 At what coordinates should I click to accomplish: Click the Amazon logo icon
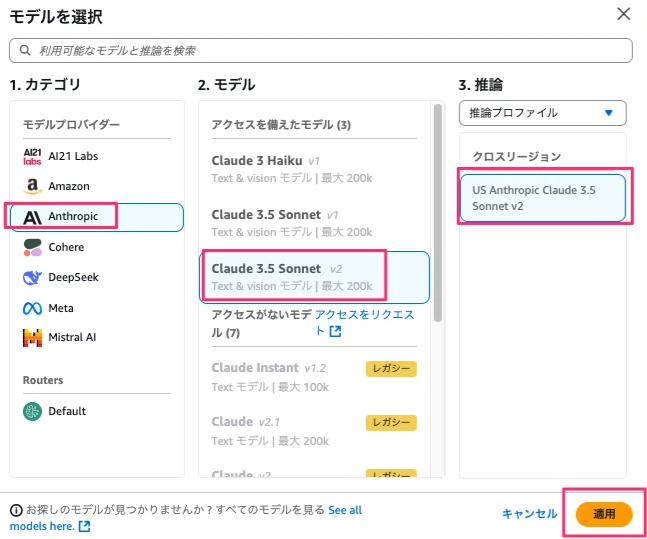(x=32, y=186)
